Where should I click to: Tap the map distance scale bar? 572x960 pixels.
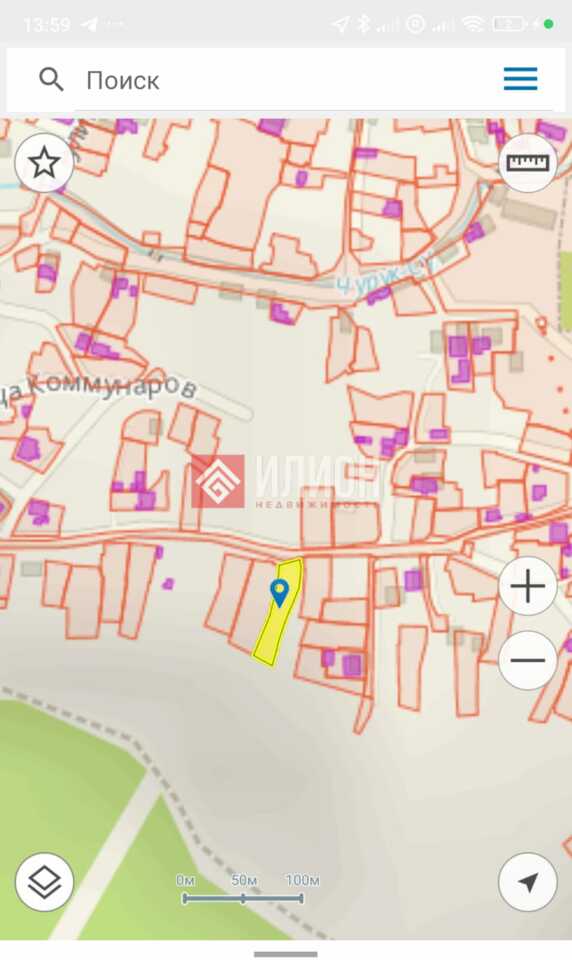tap(243, 890)
